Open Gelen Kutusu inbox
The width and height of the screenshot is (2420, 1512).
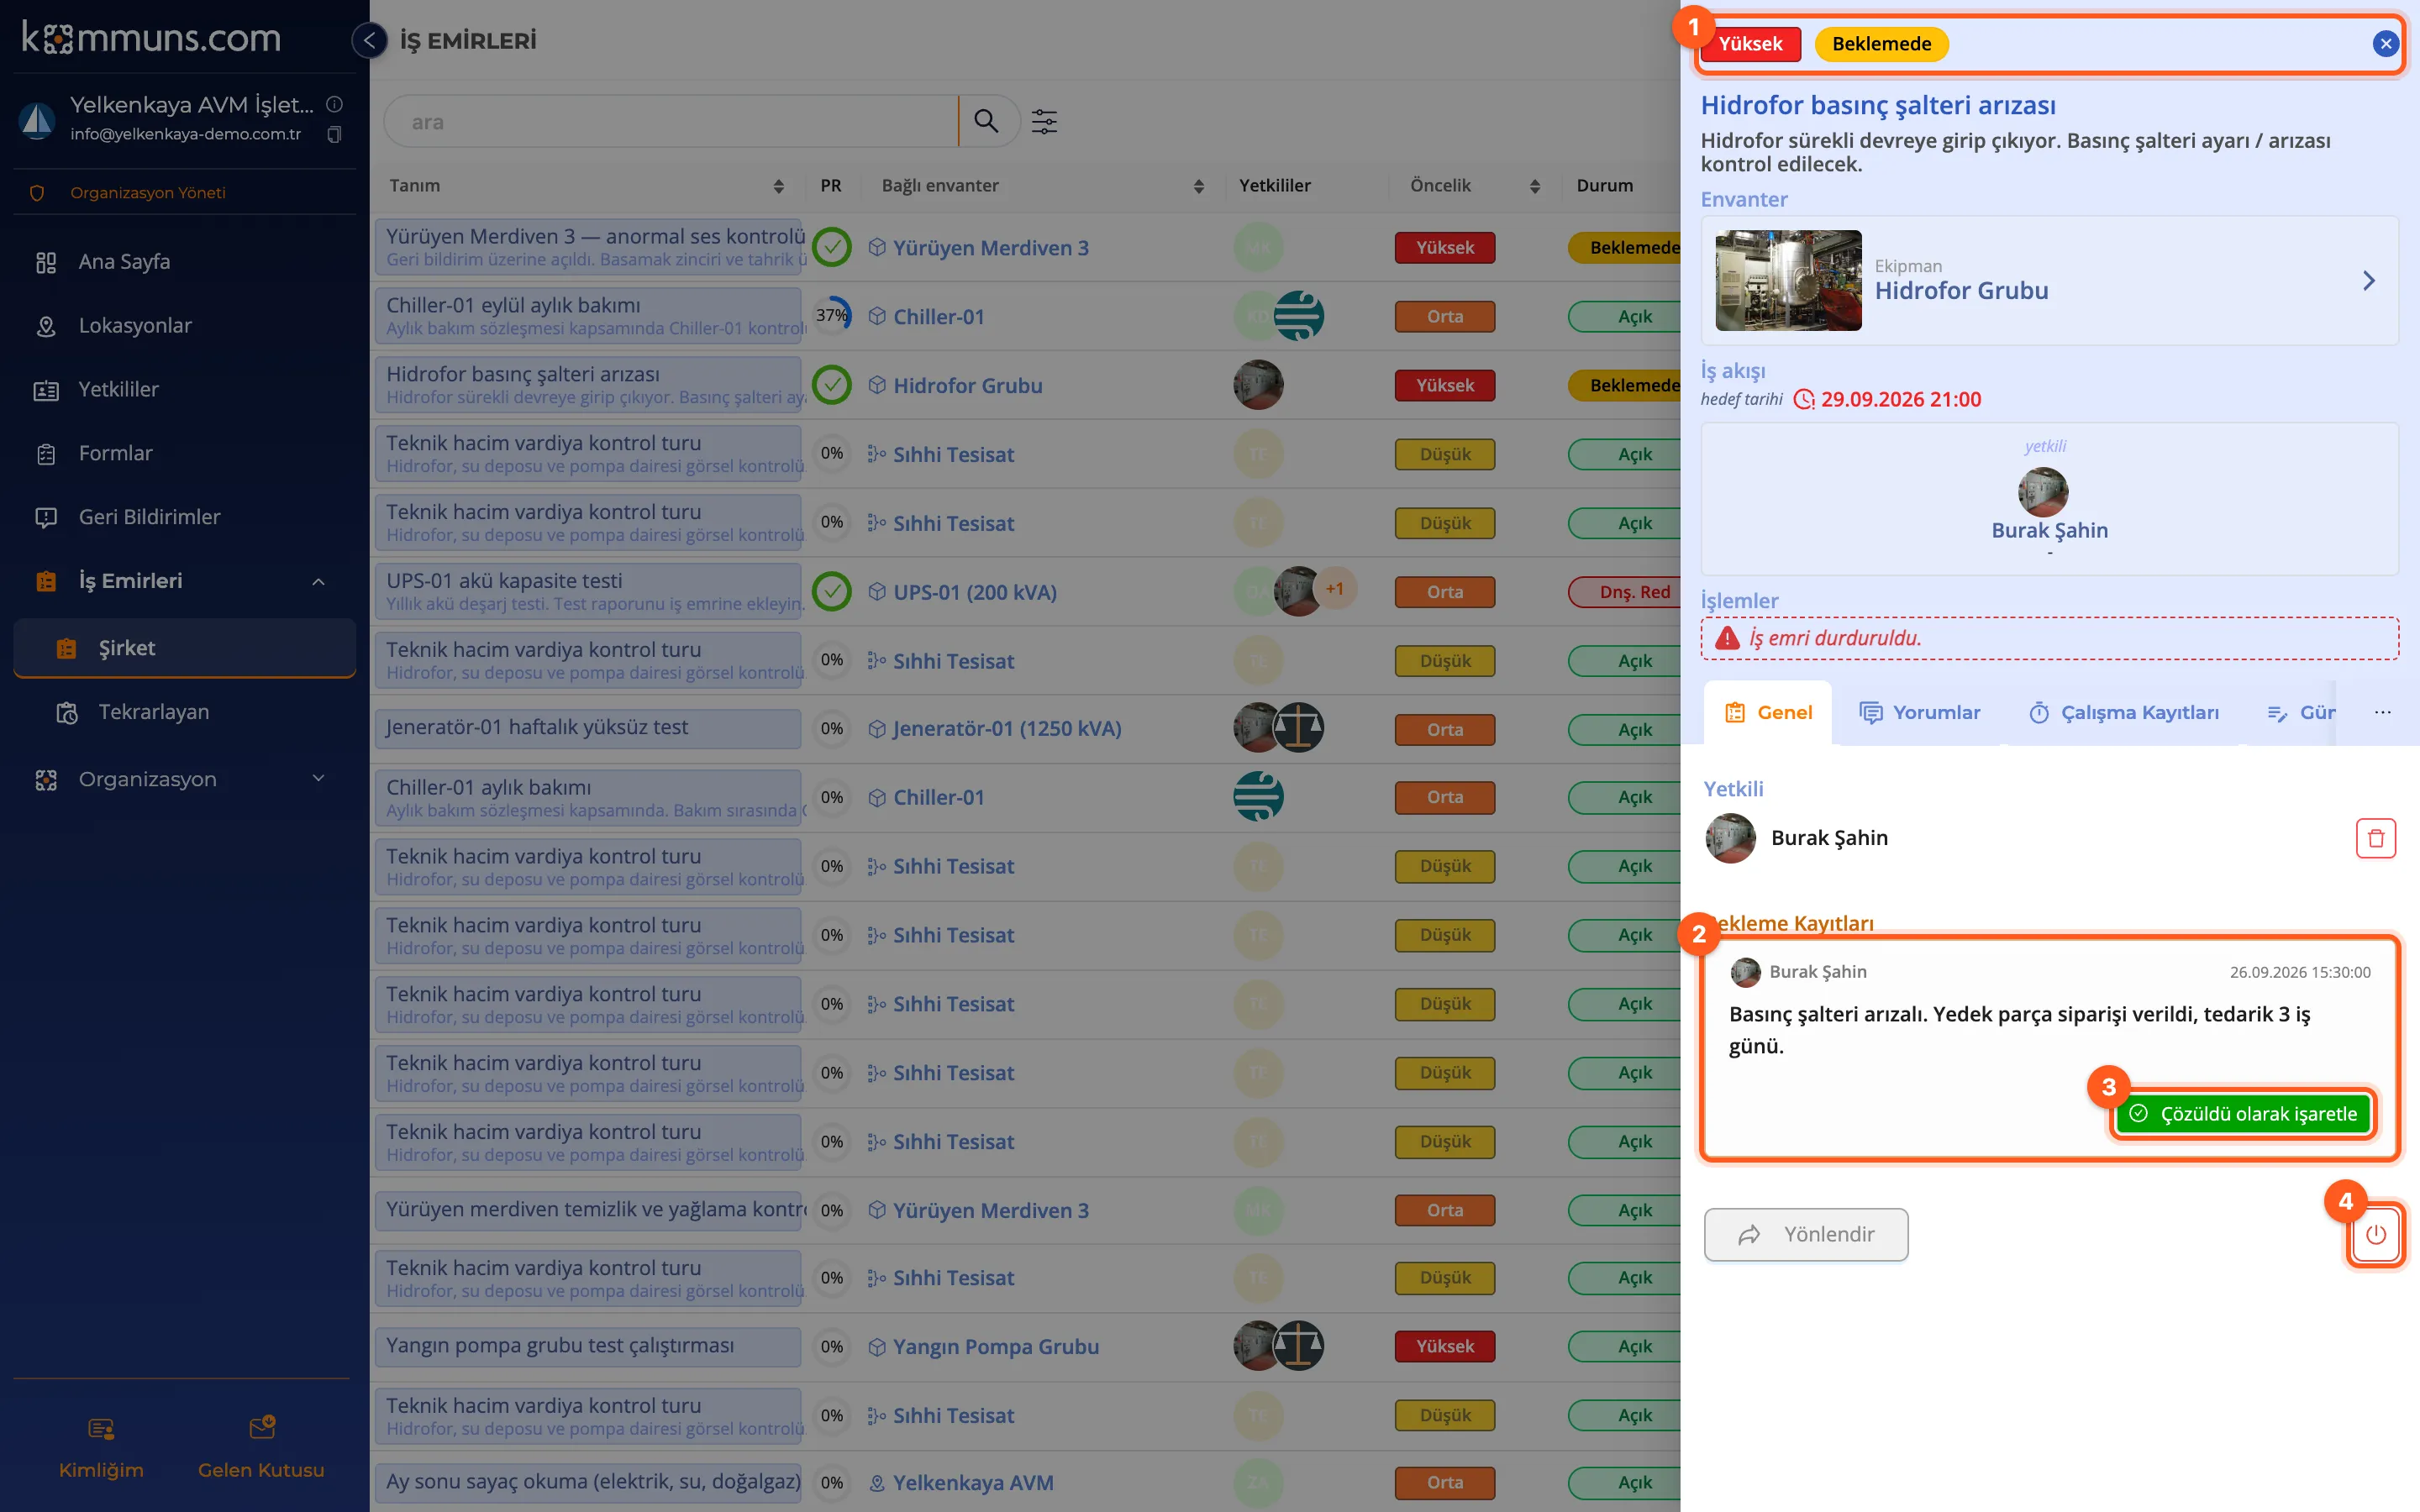[x=261, y=1448]
